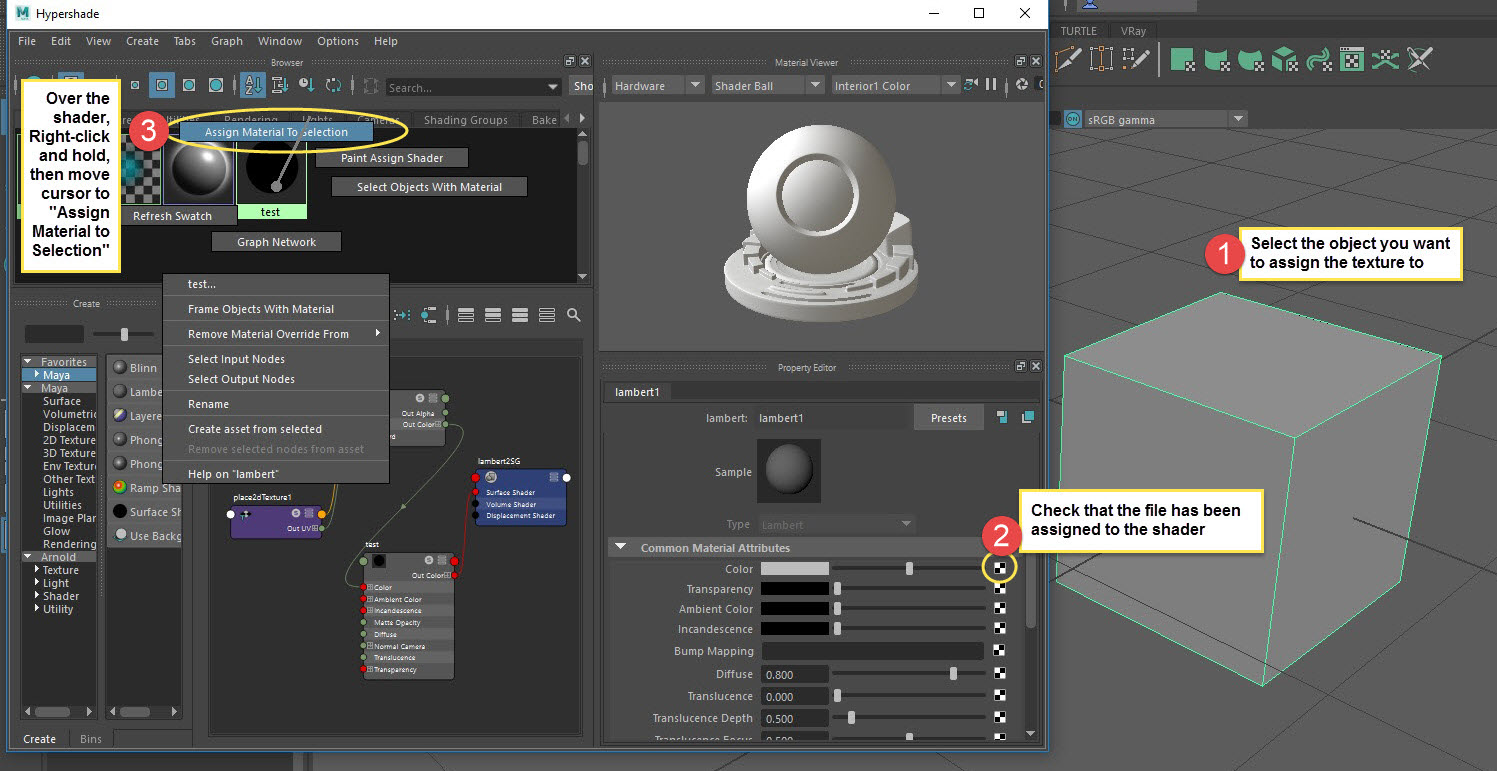Click the refresh swatches cycle icon in Browser

333,85
